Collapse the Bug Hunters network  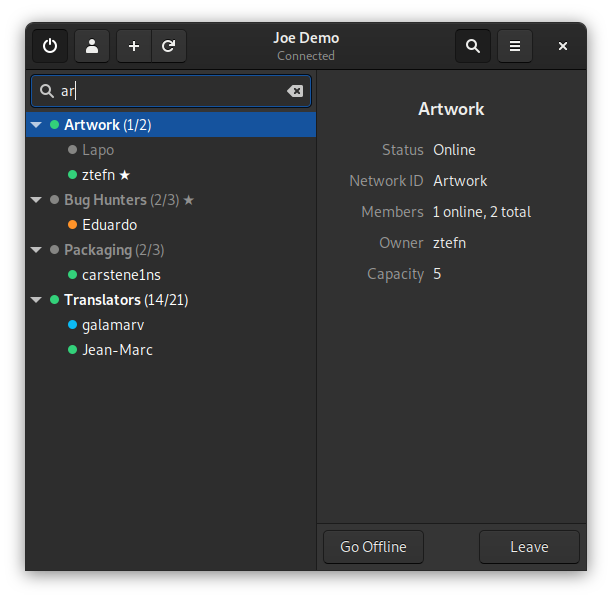click(x=36, y=200)
